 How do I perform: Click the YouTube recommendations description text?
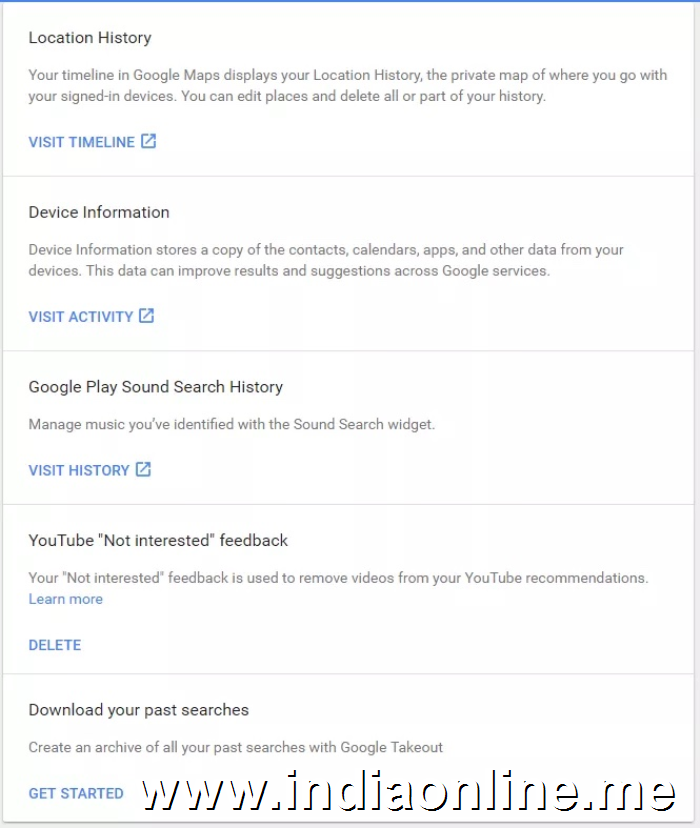pos(338,578)
